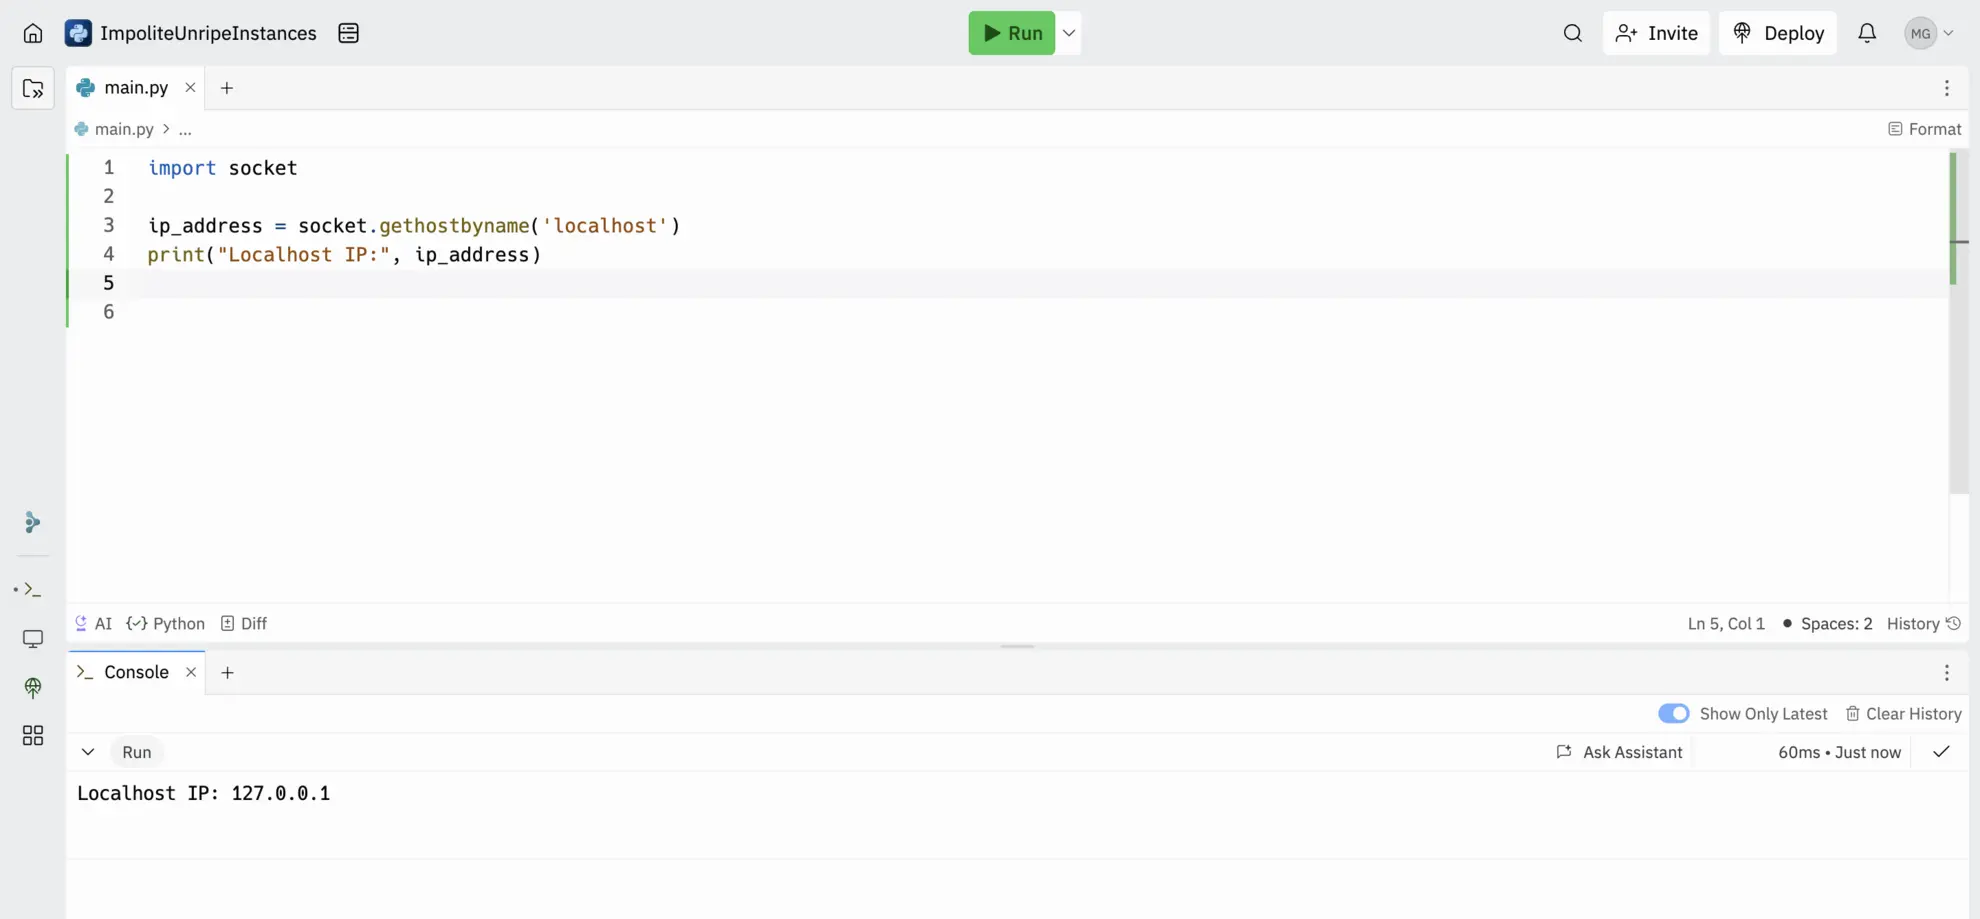Expand the breadcrumb ellipsis
Screen dimensions: 1980x919
click(x=185, y=129)
